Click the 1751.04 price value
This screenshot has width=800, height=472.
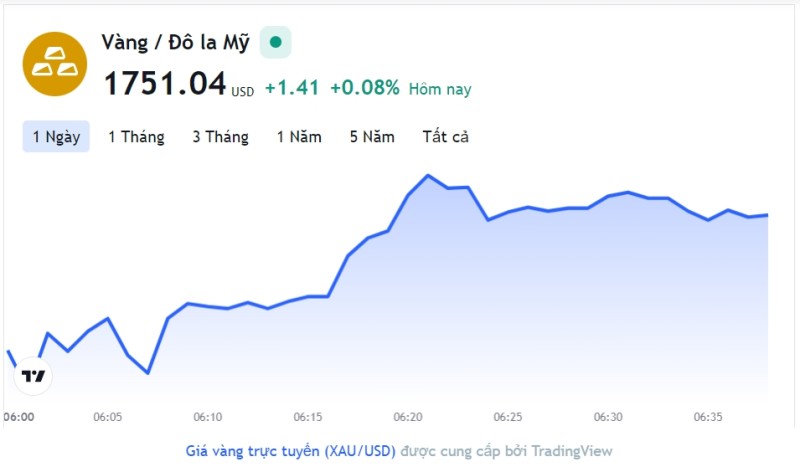[x=165, y=83]
